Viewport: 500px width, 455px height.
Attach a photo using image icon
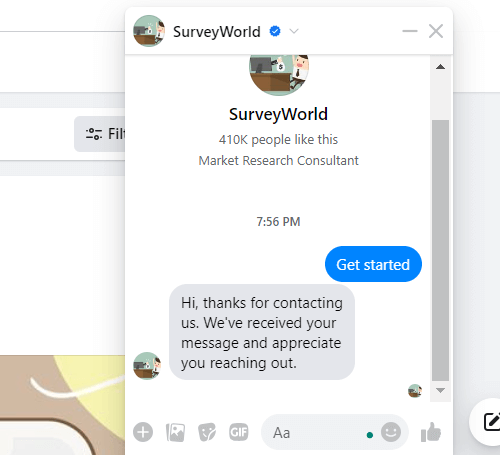tap(175, 432)
